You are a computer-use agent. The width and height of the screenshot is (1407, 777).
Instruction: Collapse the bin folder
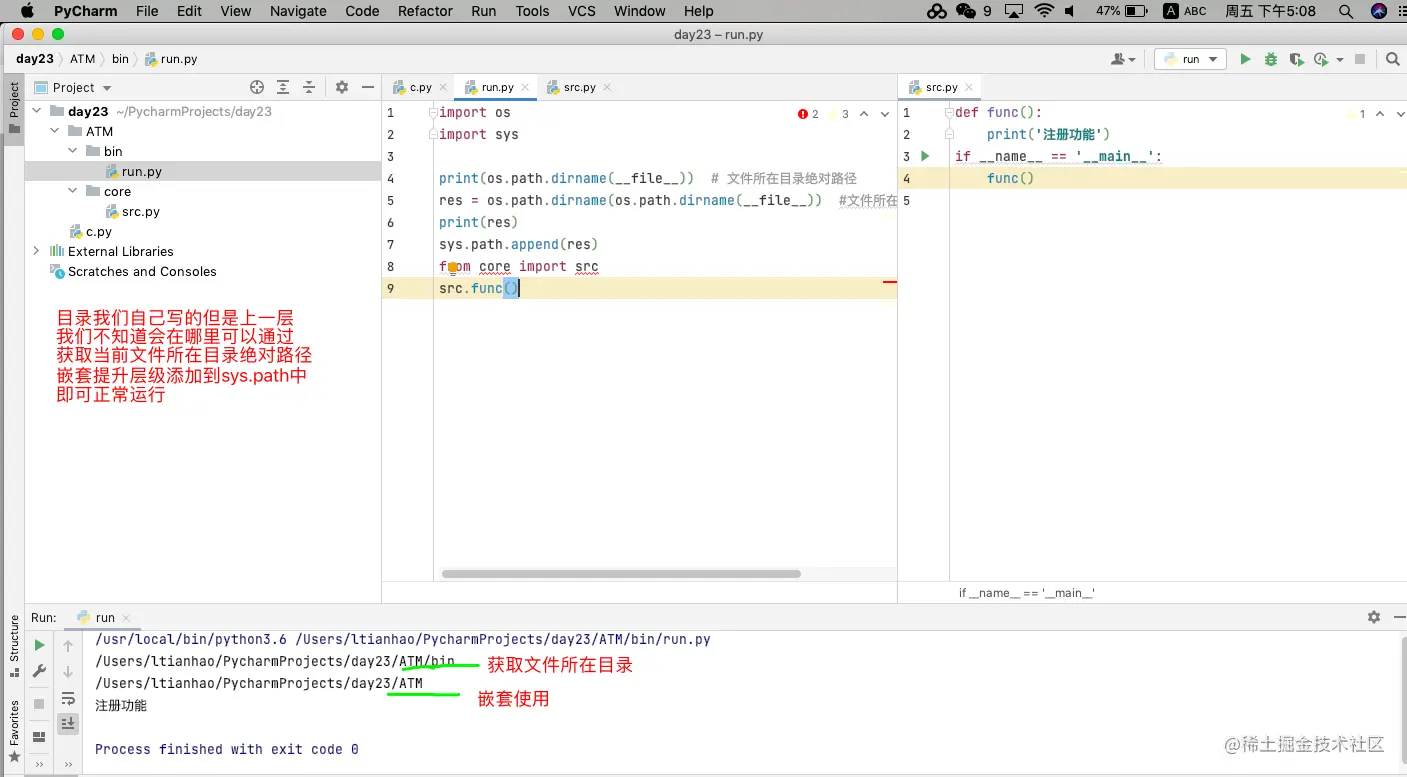(x=73, y=151)
